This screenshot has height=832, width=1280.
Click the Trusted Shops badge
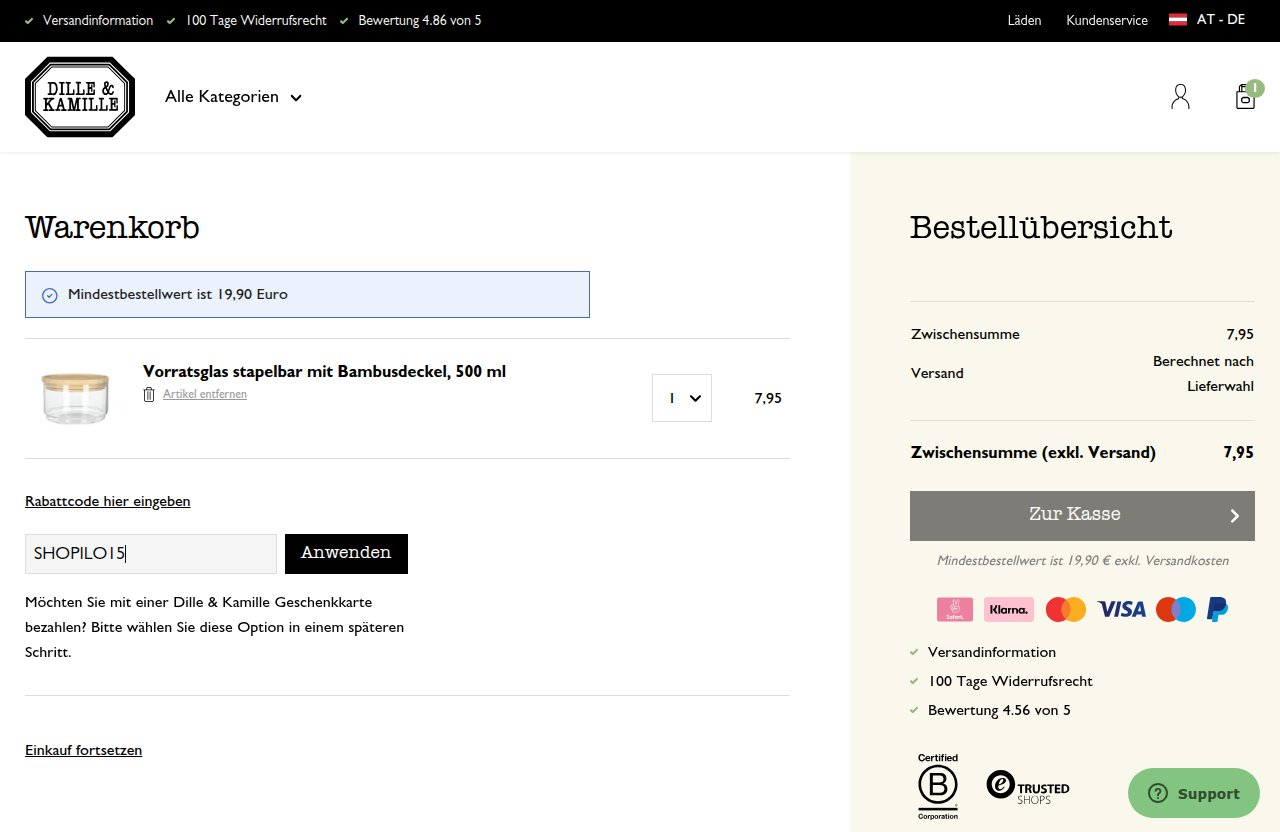[x=1028, y=787]
